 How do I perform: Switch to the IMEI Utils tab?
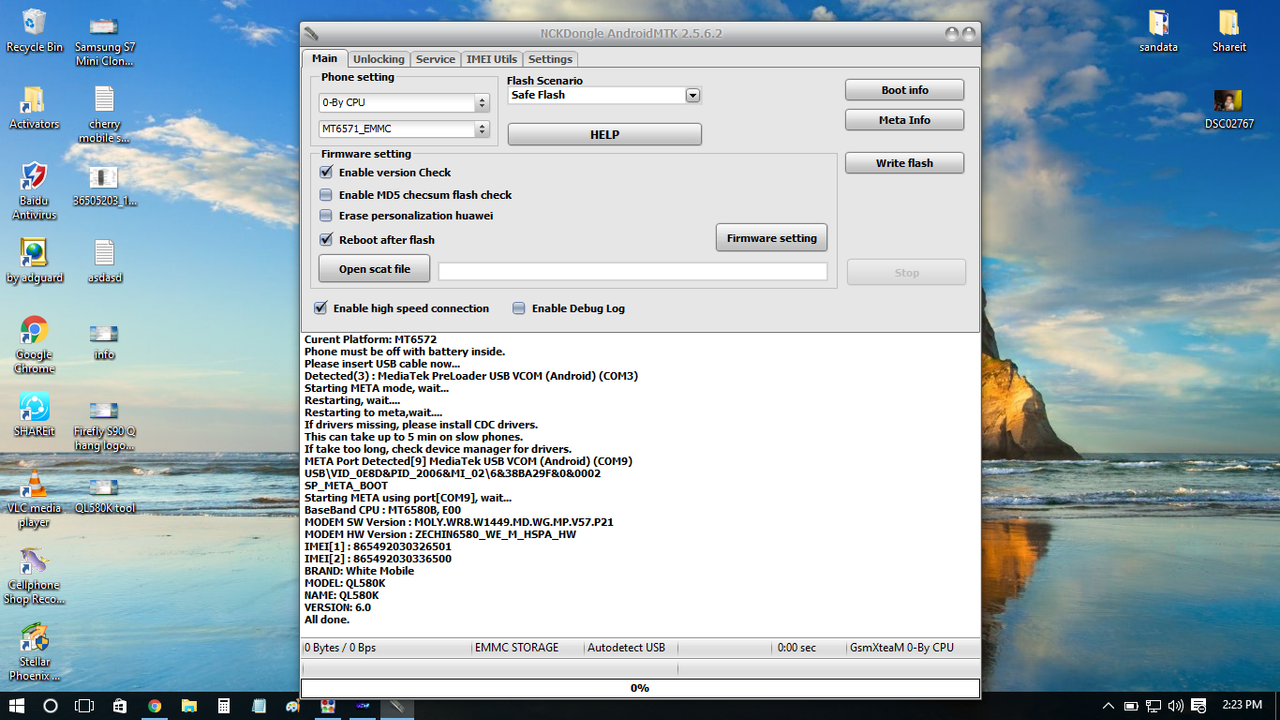coord(491,58)
